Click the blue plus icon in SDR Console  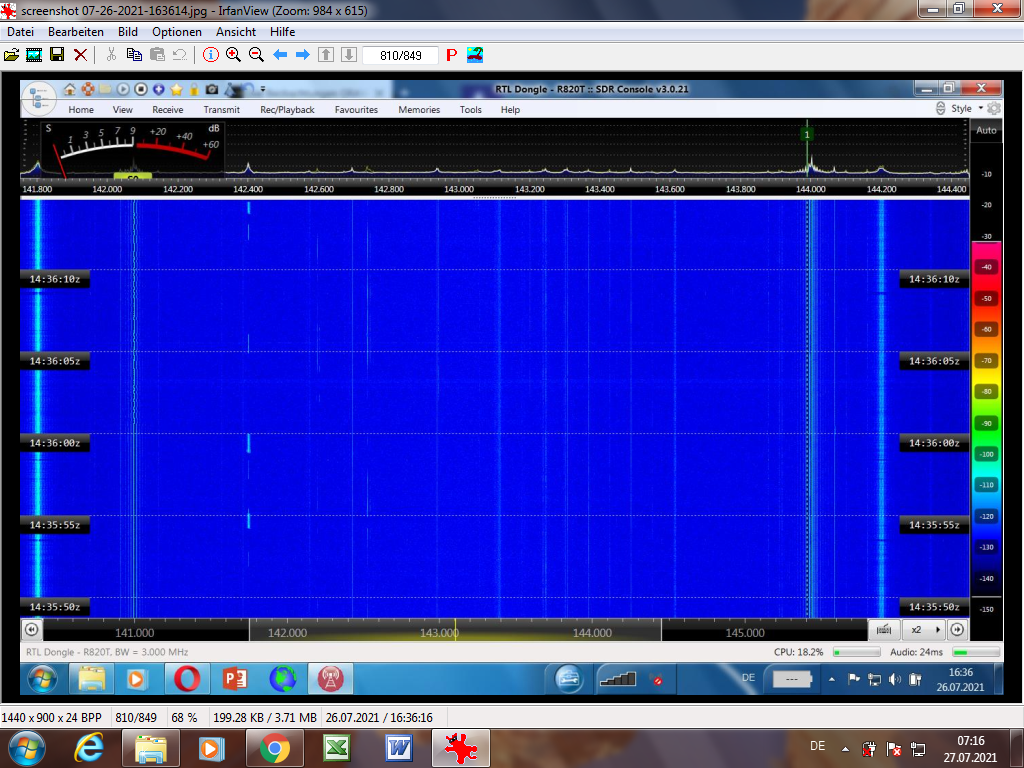(158, 89)
